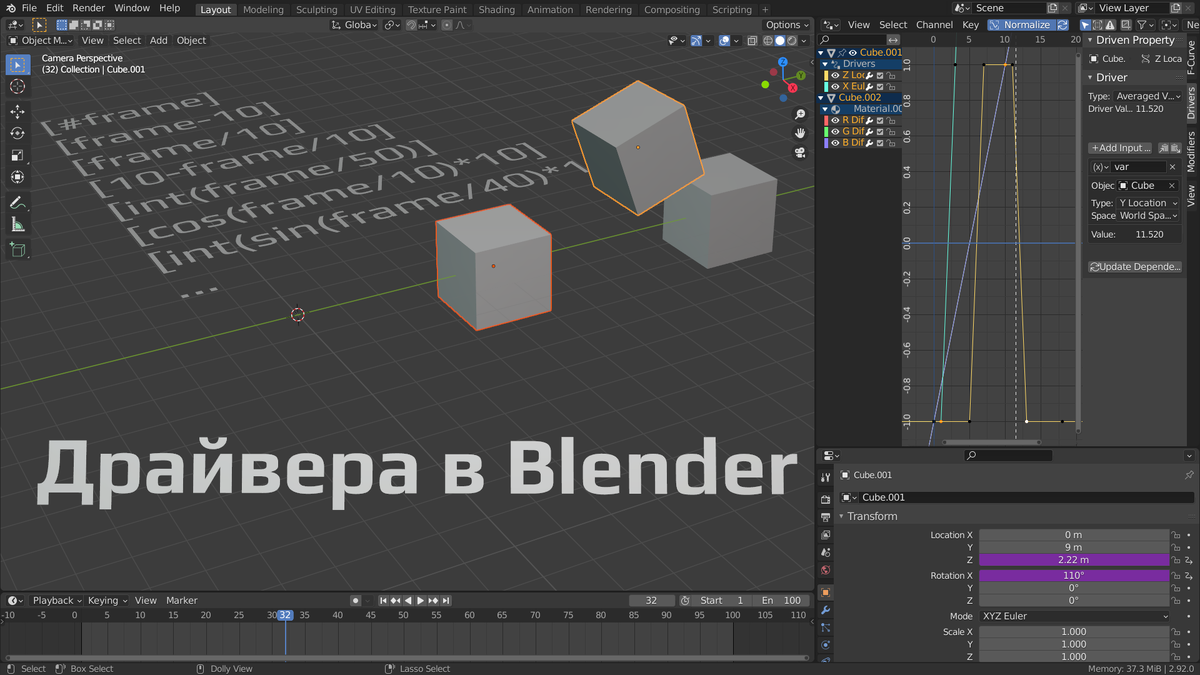This screenshot has width=1200, height=675.
Task: Click the current frame marker 32
Action: [x=285, y=615]
